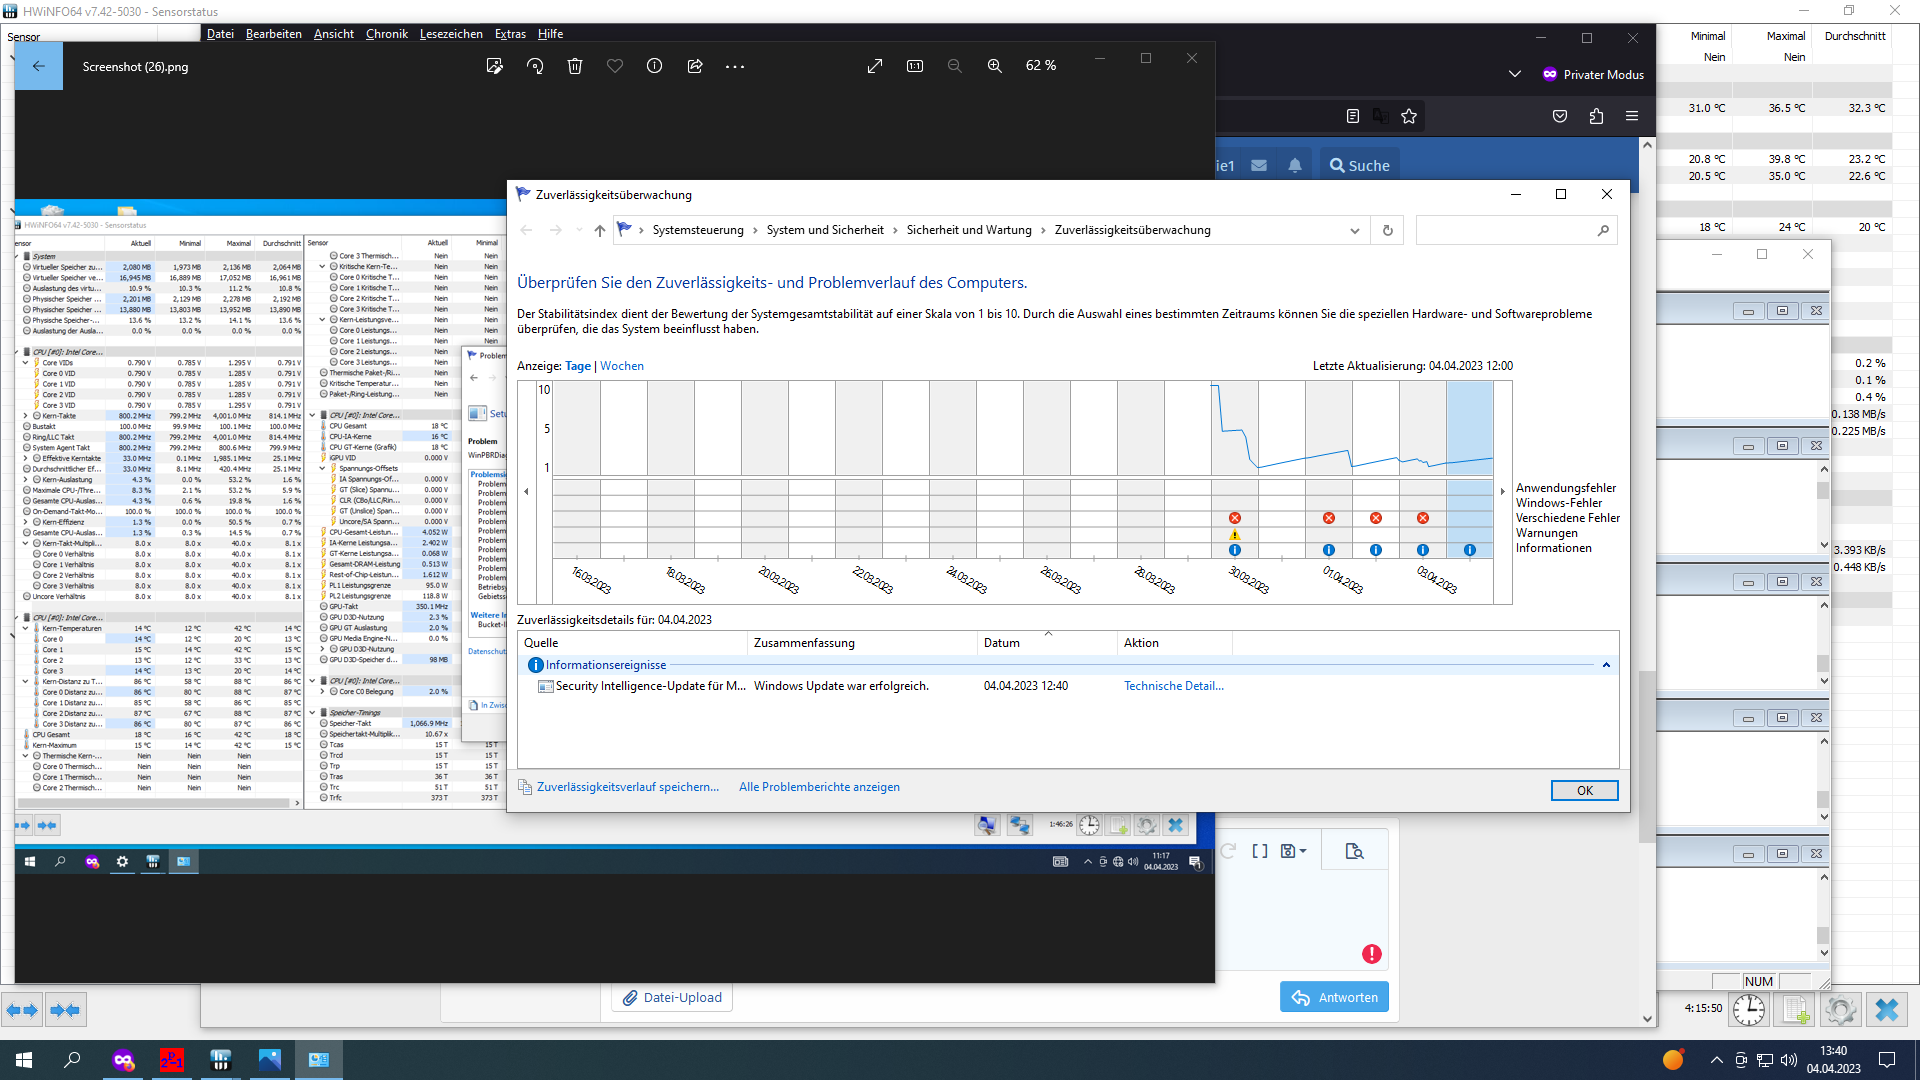Viewport: 1920px width, 1080px height.
Task: Click HWiNFO log file icon
Action: 1796,1010
